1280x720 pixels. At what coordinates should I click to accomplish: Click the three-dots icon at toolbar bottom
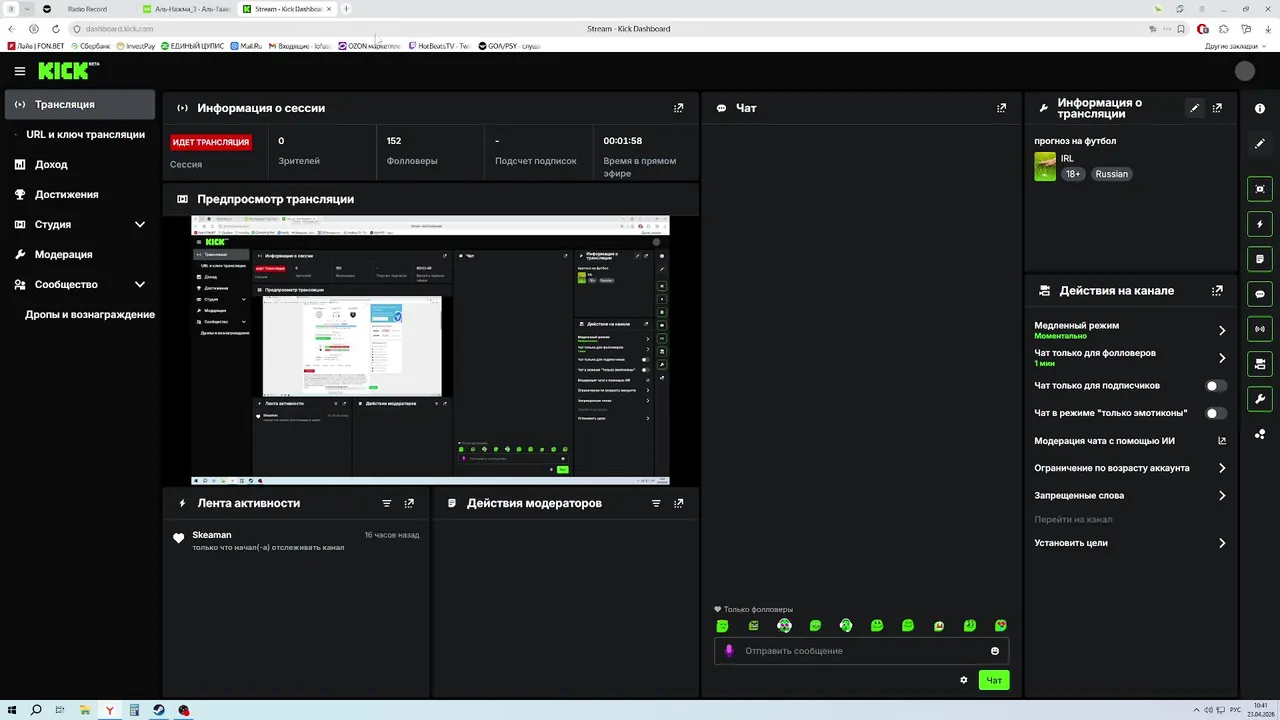pos(1260,434)
